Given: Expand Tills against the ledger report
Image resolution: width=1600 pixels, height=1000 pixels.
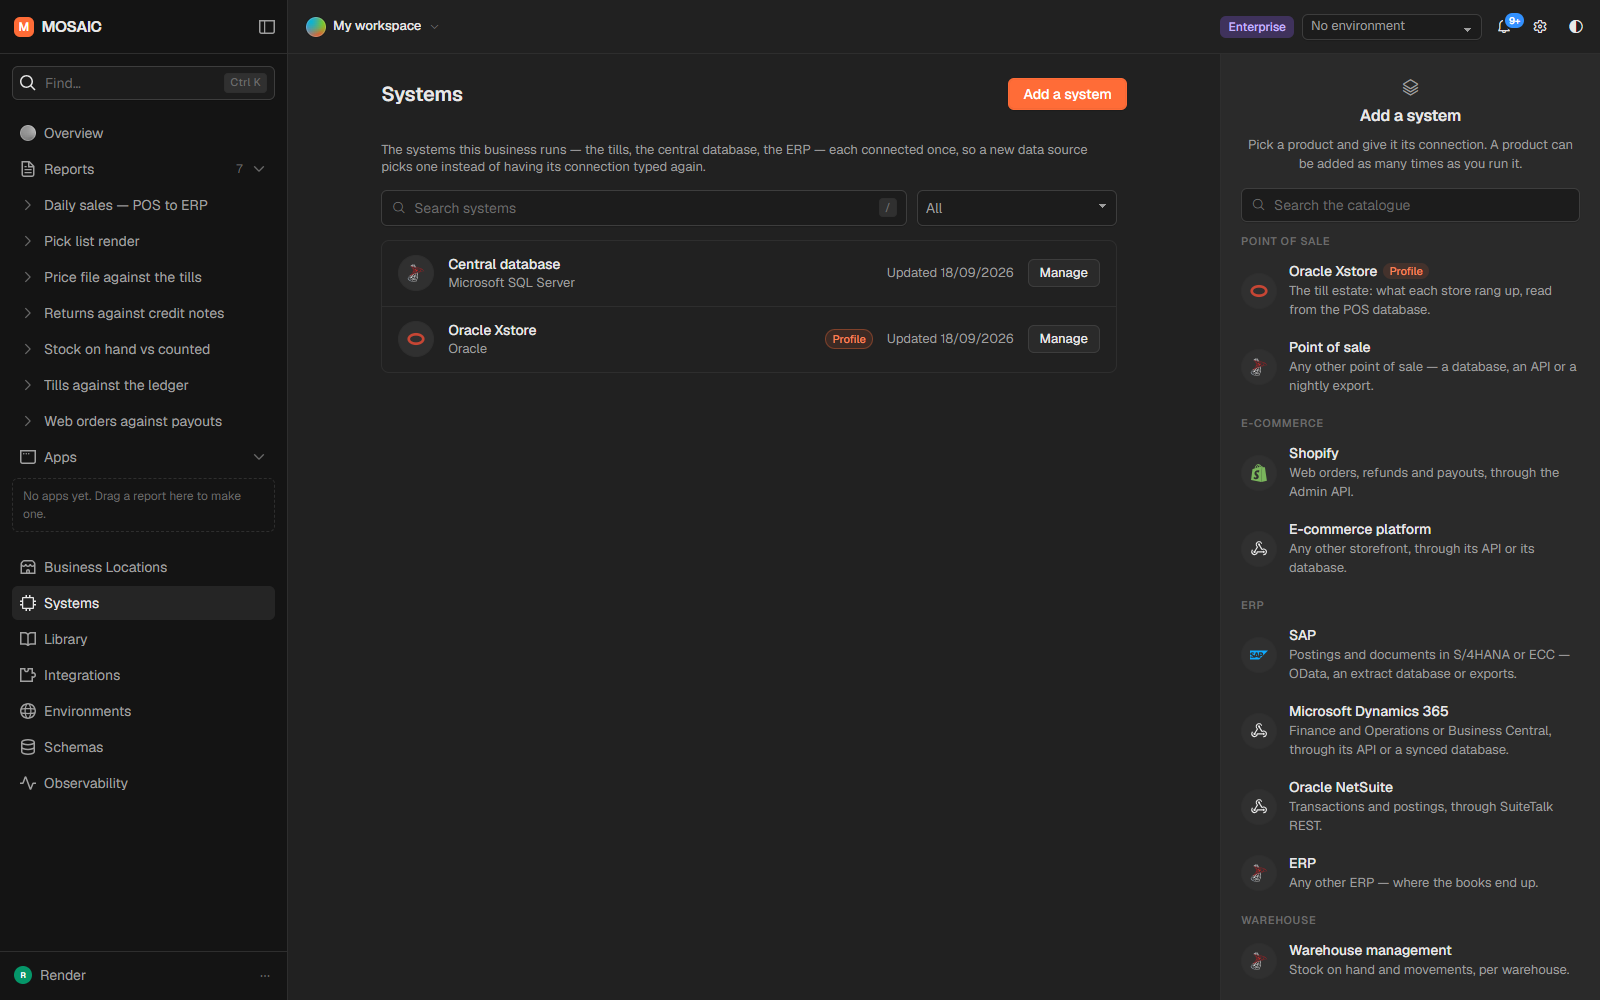Looking at the screenshot, I should pyautogui.click(x=28, y=385).
